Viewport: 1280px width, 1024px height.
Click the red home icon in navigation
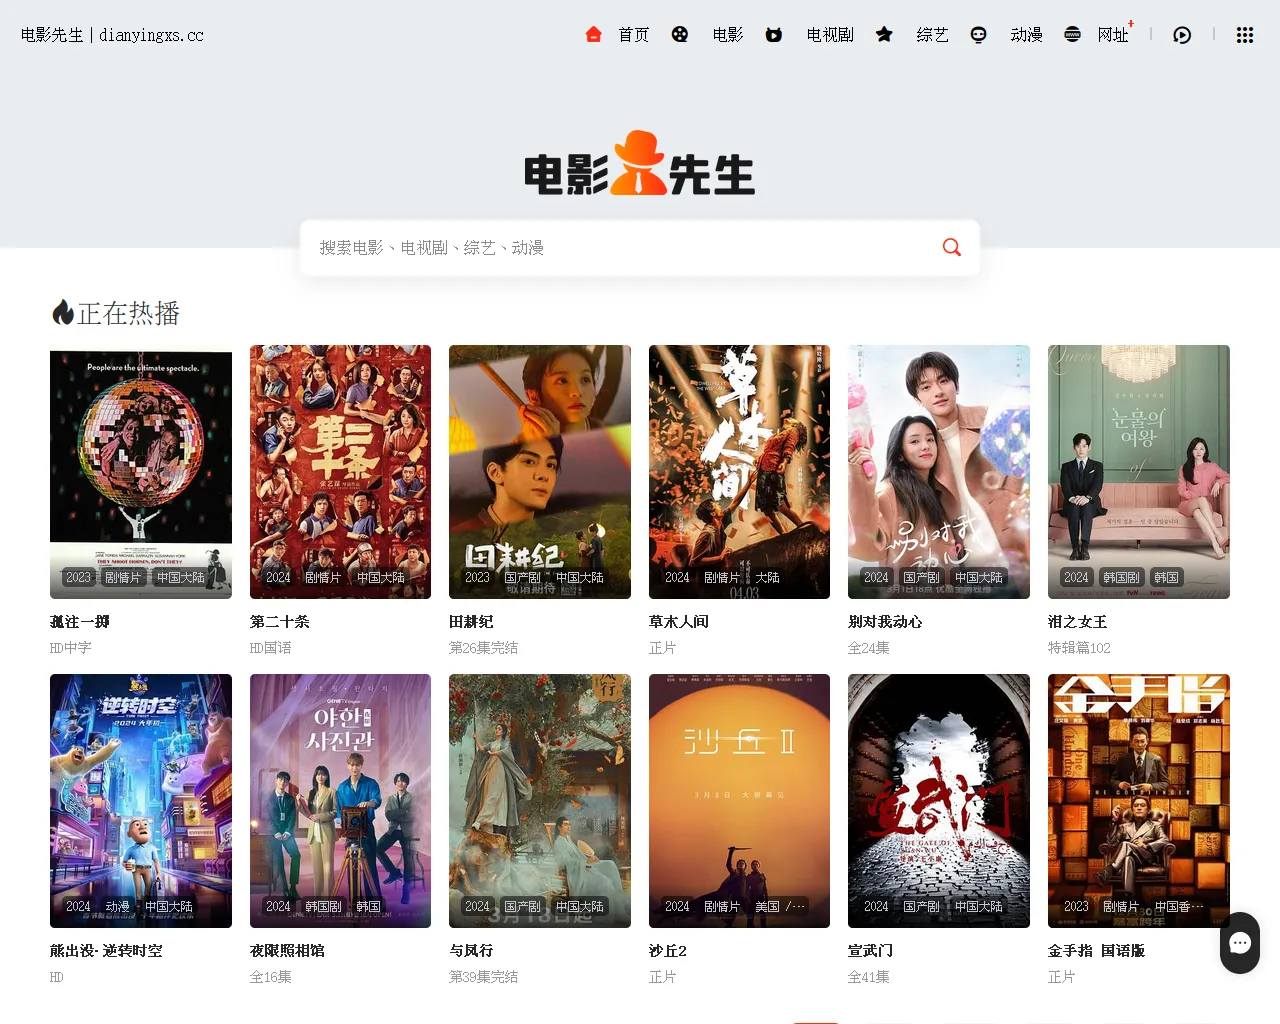click(593, 35)
